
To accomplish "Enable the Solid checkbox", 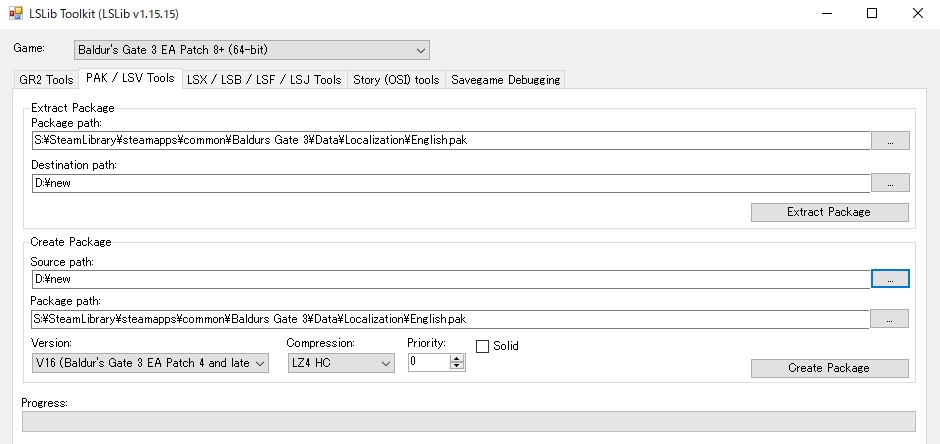I will (x=483, y=346).
